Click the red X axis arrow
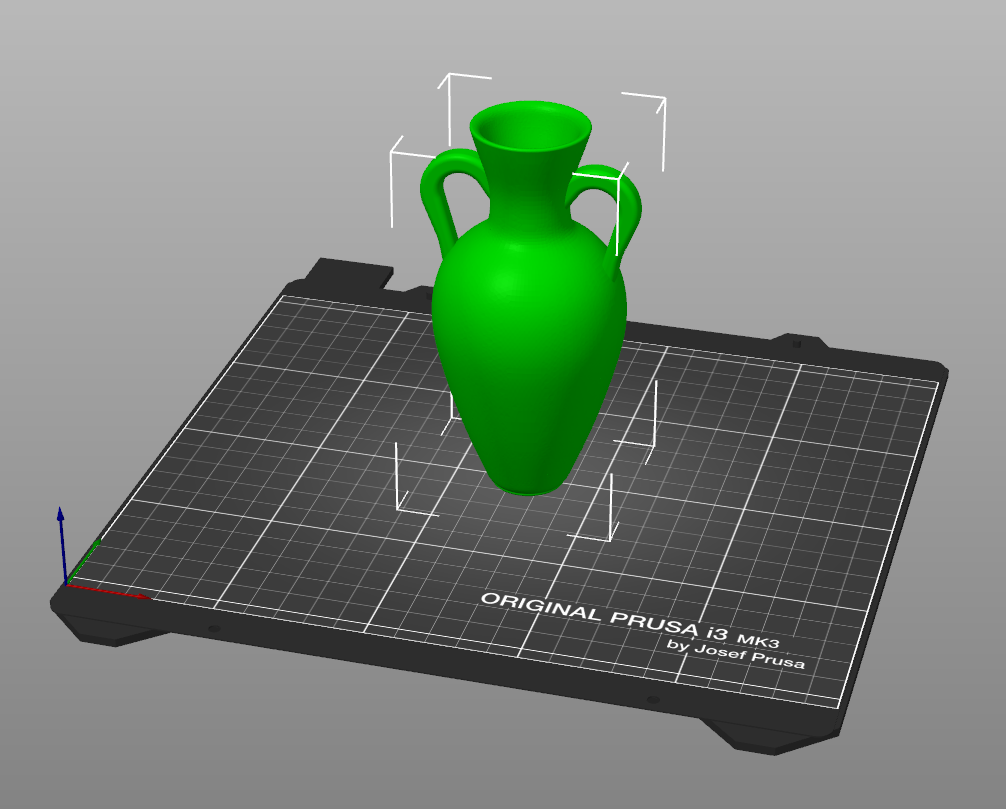Image resolution: width=1006 pixels, height=809 pixels. [108, 592]
